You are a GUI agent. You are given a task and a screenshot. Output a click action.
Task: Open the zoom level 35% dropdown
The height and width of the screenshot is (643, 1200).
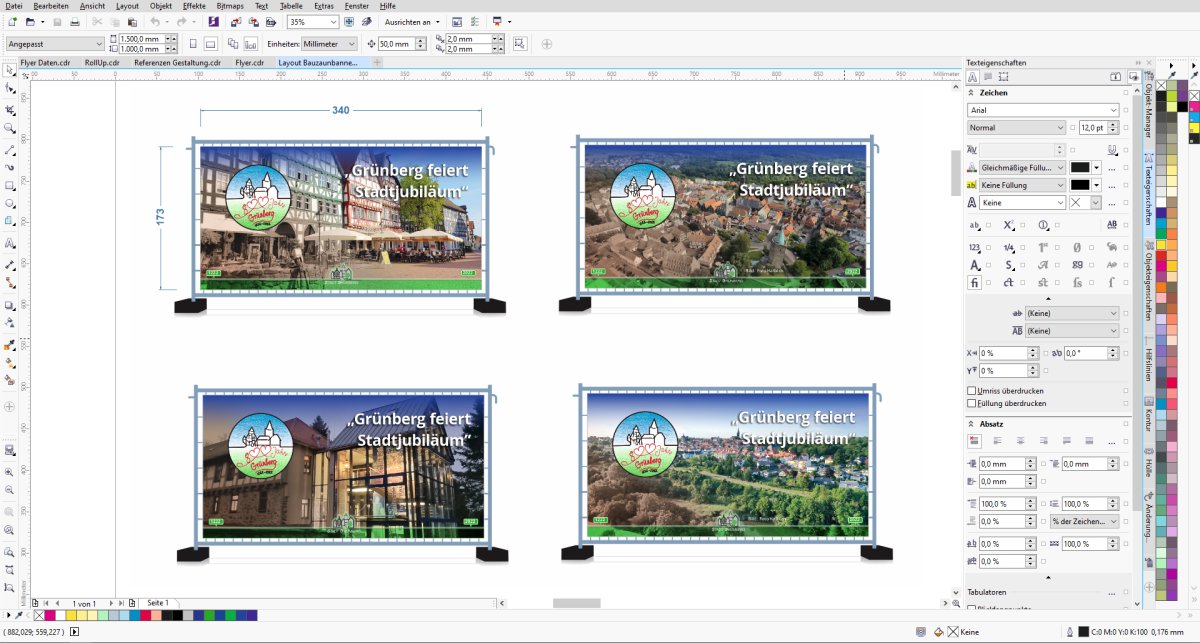click(x=333, y=21)
